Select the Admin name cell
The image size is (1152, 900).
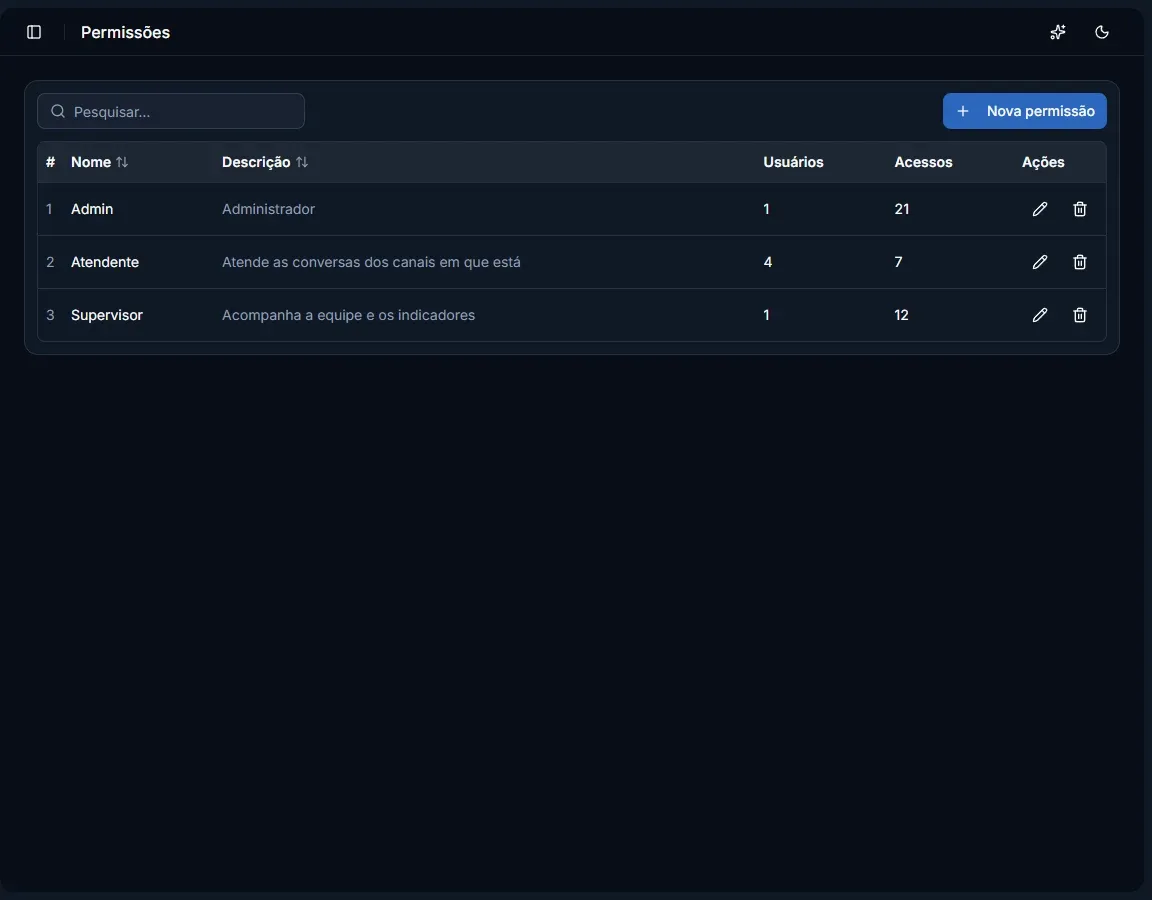click(x=92, y=209)
